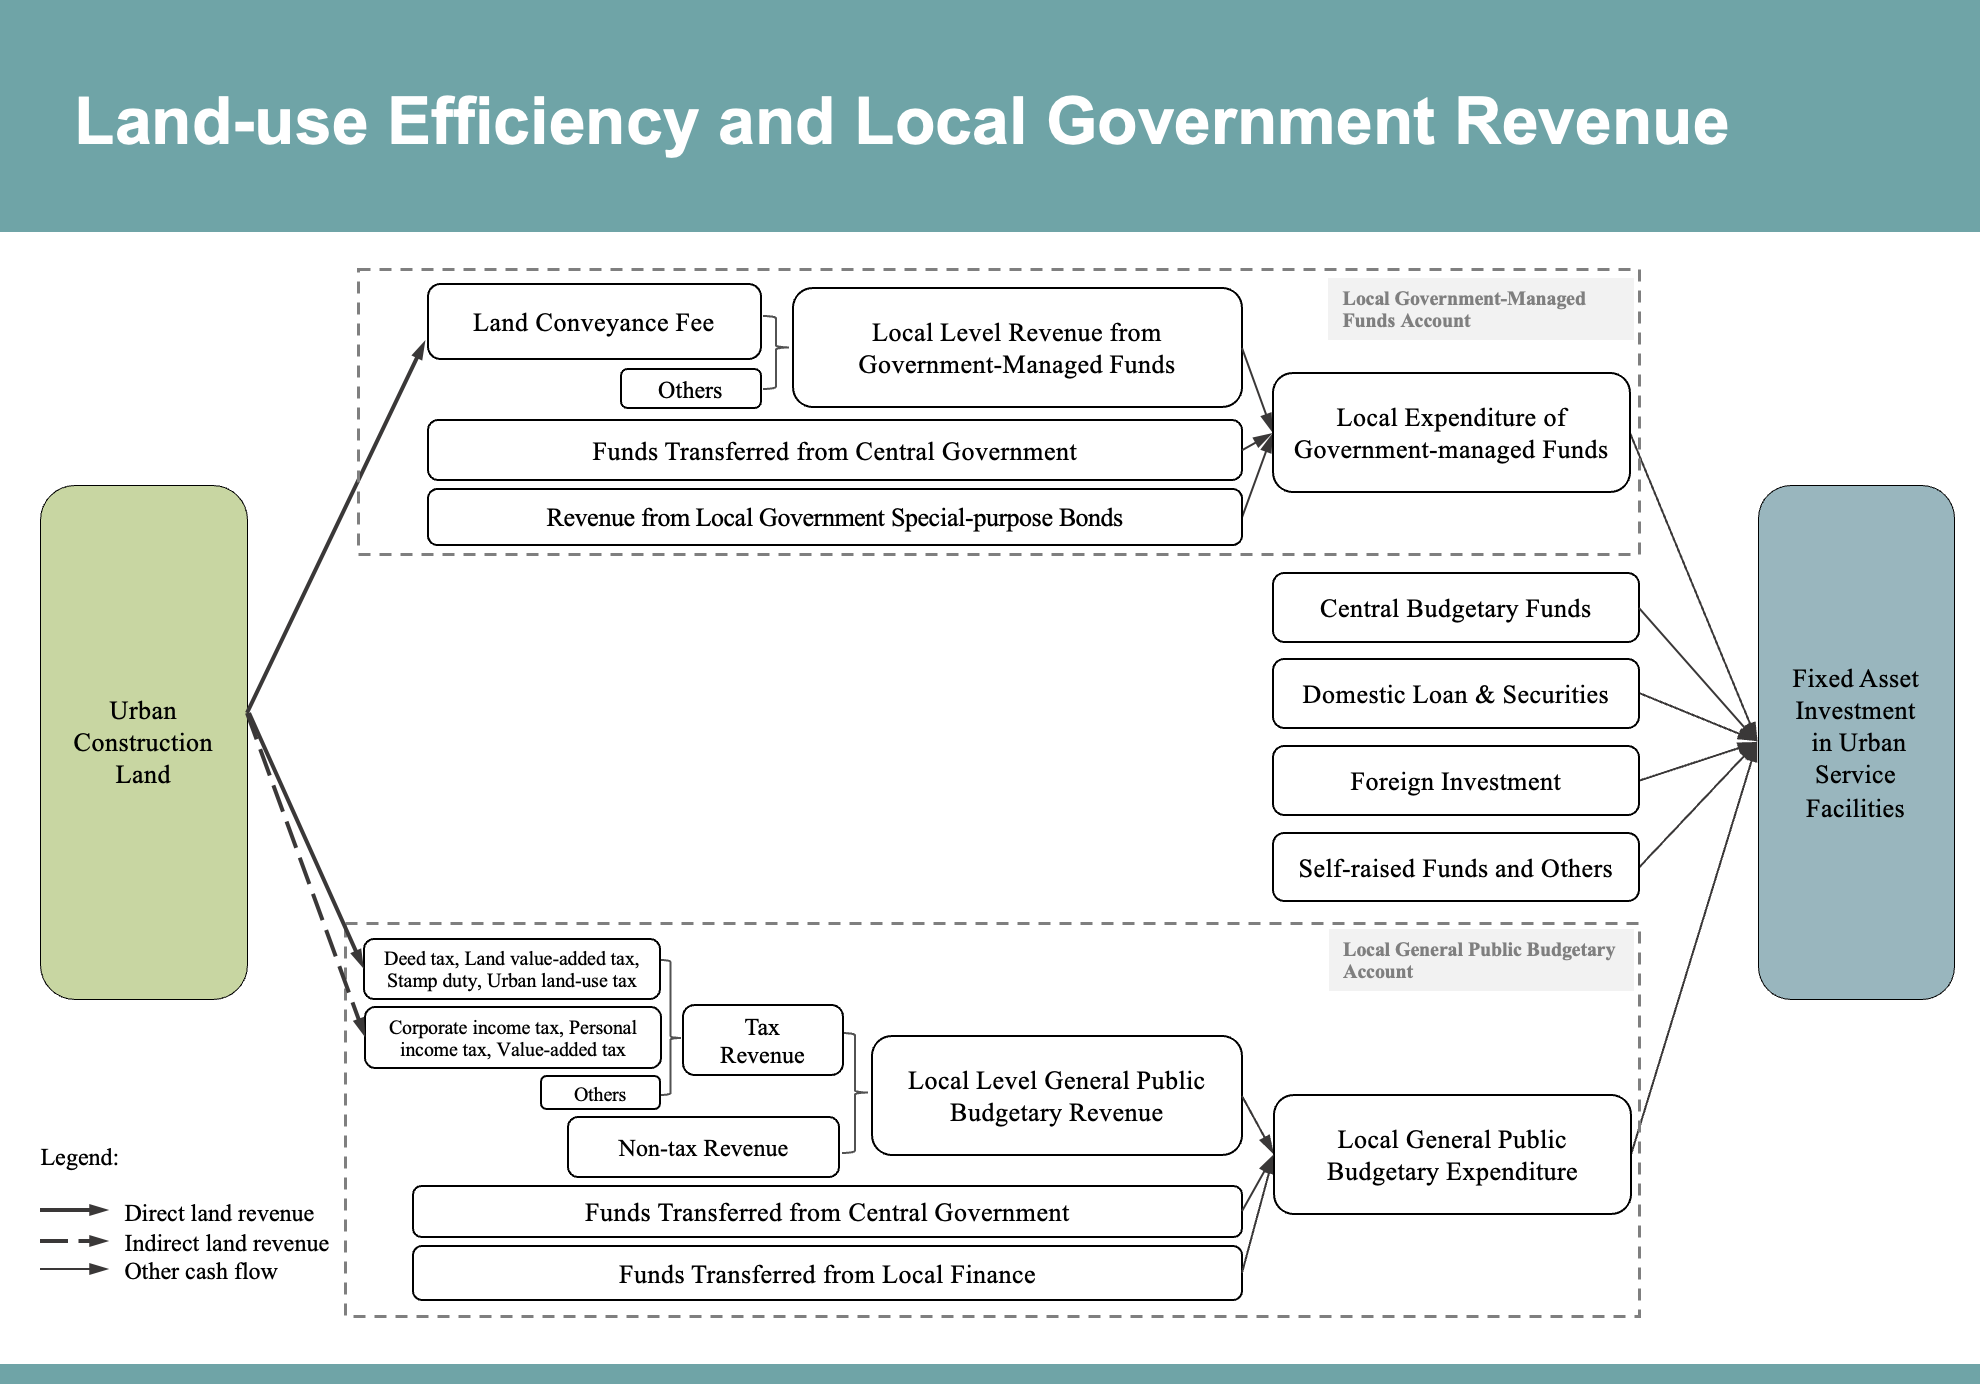Click Local Expenditure of Government-managed Funds box
The width and height of the screenshot is (1980, 1384).
[1451, 433]
